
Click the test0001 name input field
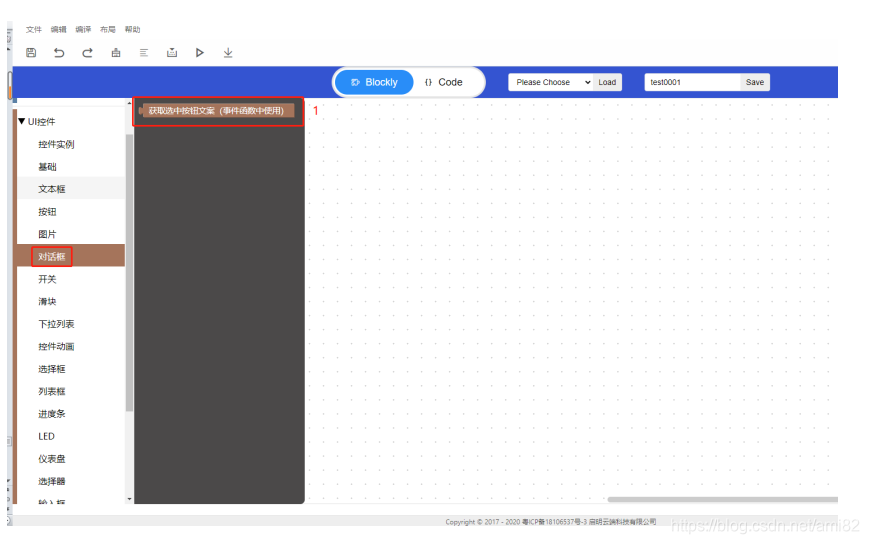(x=692, y=82)
